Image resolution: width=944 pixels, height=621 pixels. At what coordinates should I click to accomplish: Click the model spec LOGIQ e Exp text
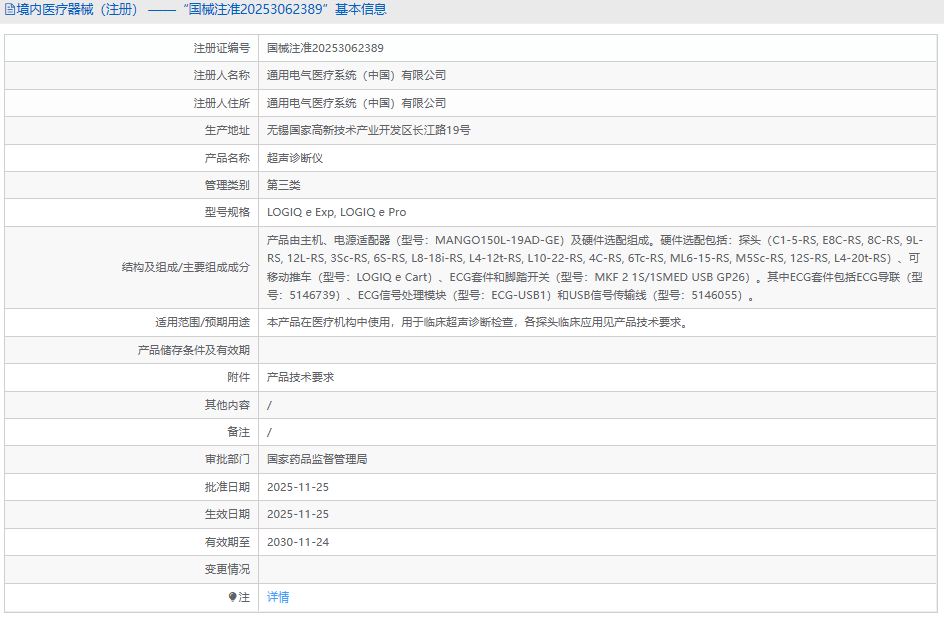coord(300,212)
